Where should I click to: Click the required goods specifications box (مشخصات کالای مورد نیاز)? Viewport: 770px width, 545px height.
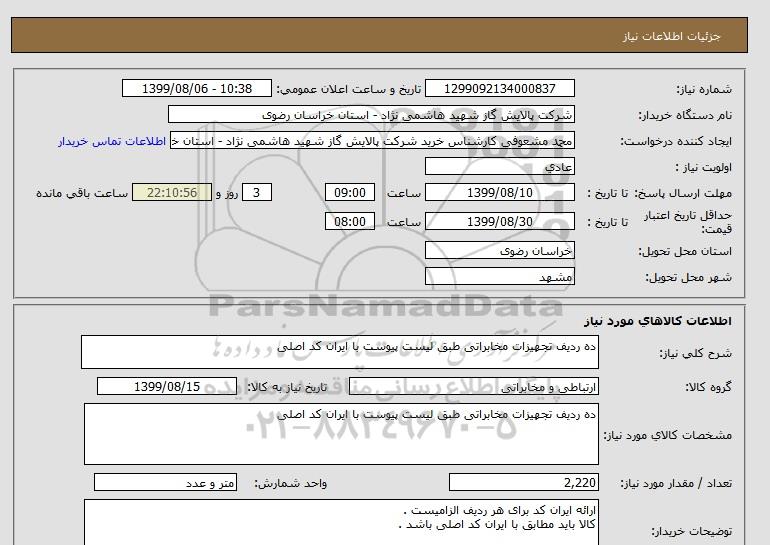pos(340,433)
